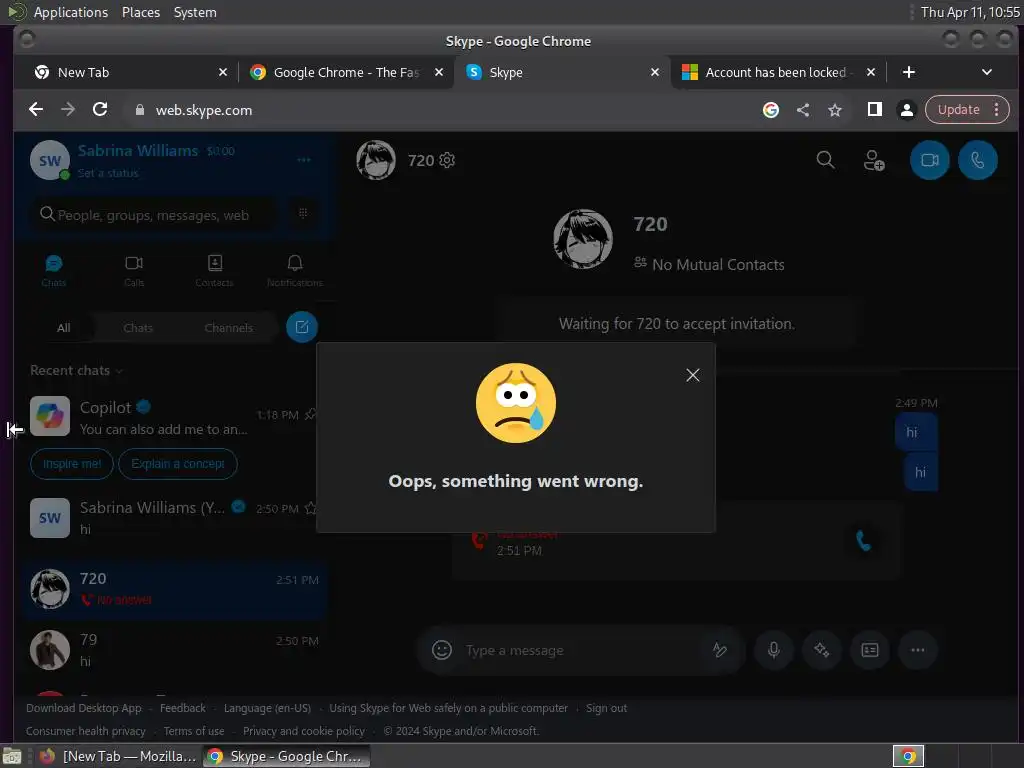Start an audio call with 720
The width and height of the screenshot is (1024, 768).
[978, 160]
